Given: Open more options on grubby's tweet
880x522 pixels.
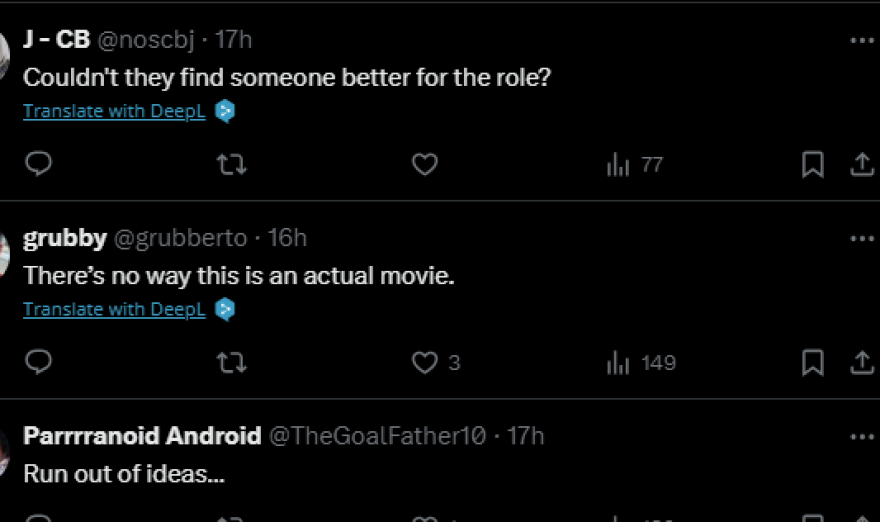Looking at the screenshot, I should click(x=862, y=239).
